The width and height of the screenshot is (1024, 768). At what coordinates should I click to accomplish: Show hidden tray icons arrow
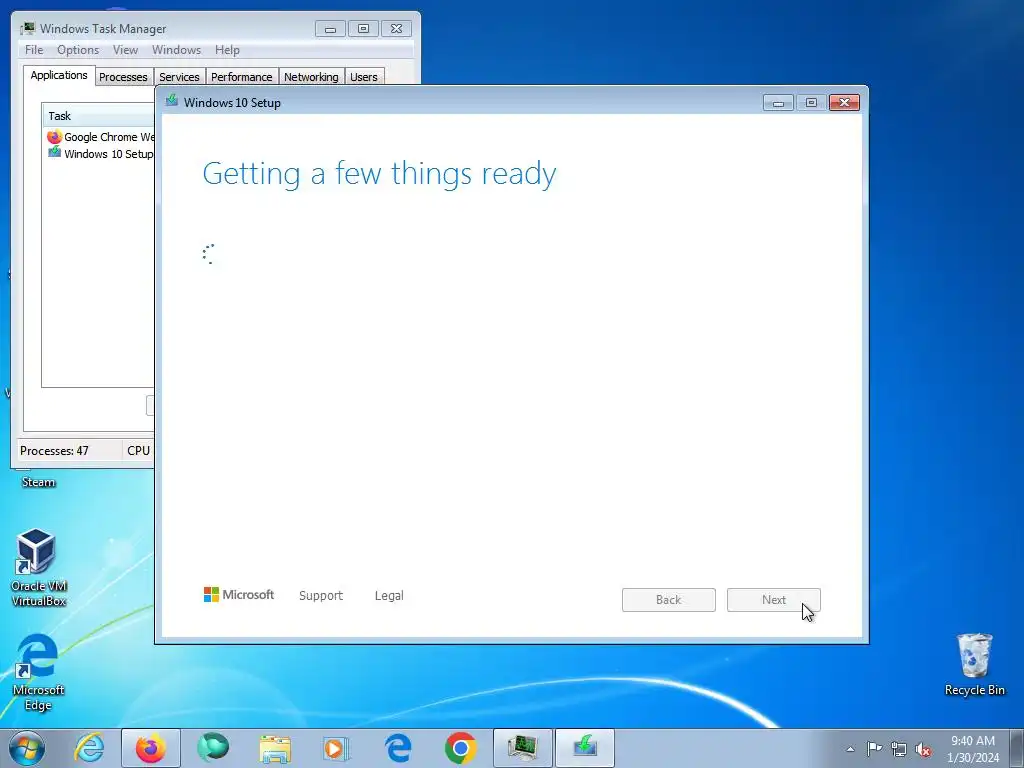[x=850, y=749]
